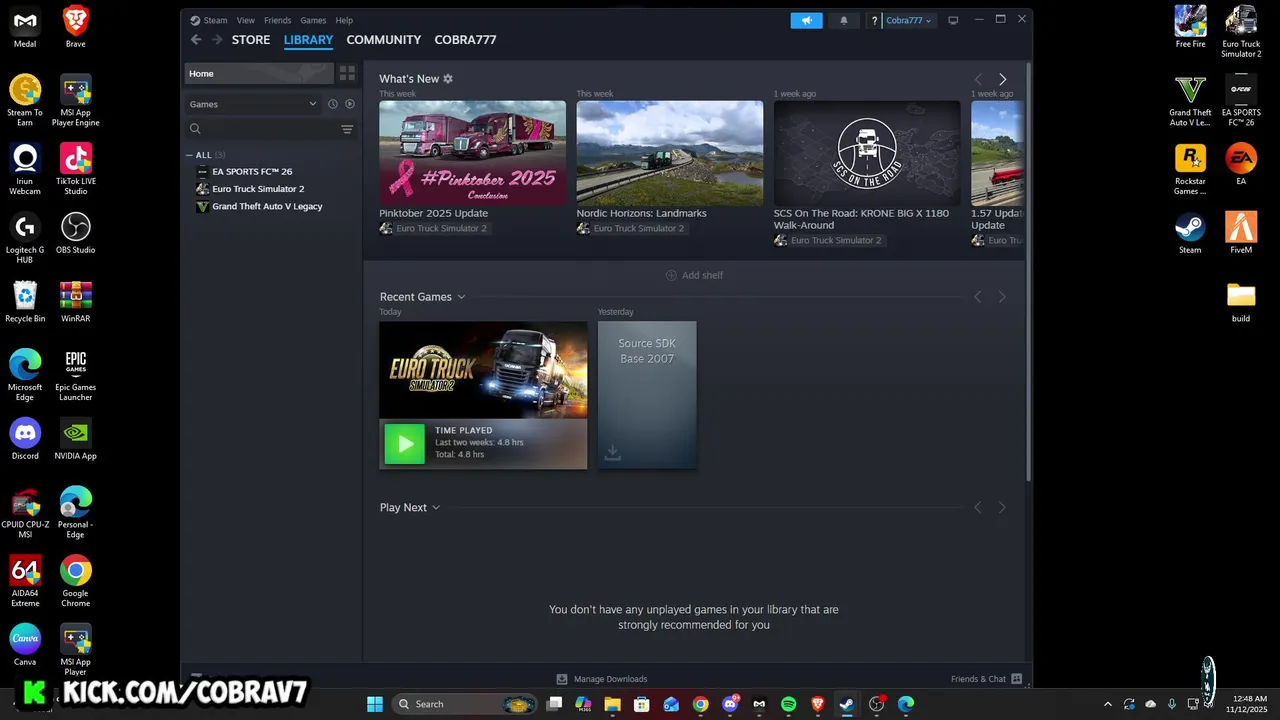This screenshot has height=720, width=1280.
Task: Expand the Recent Games shelf dropdown
Action: (461, 297)
